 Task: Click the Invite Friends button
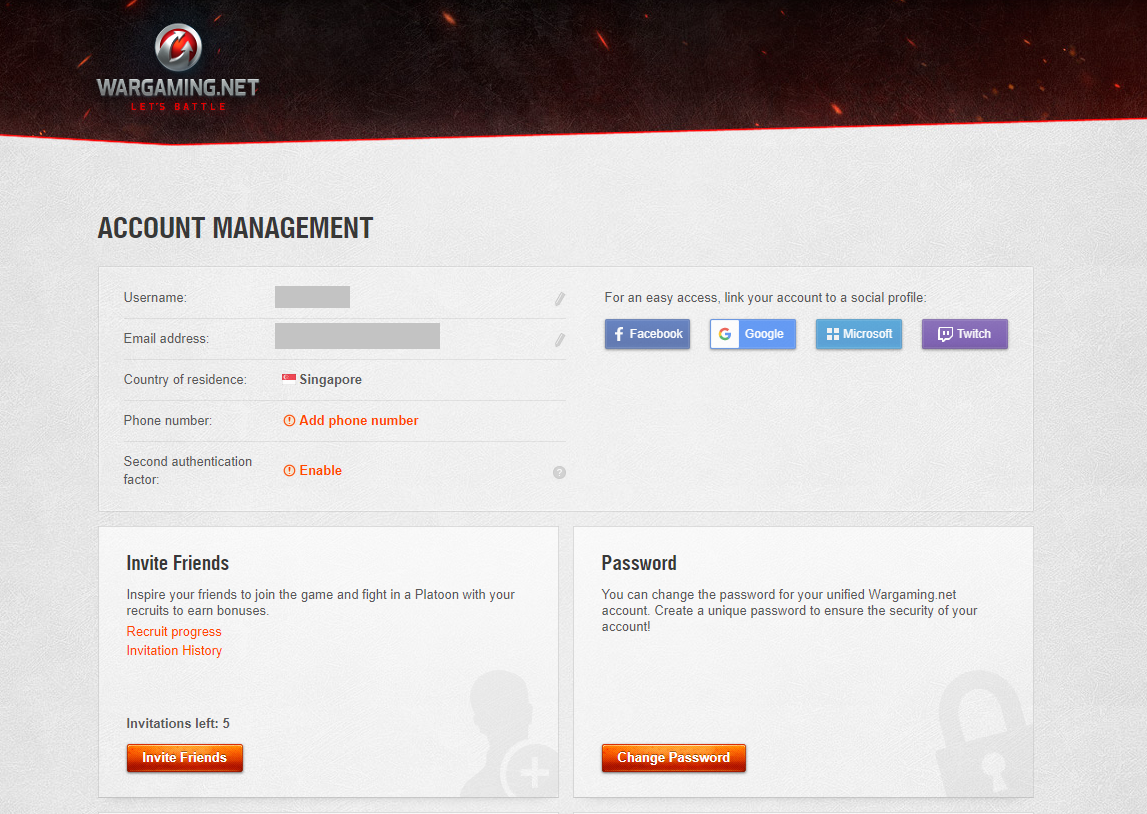184,758
